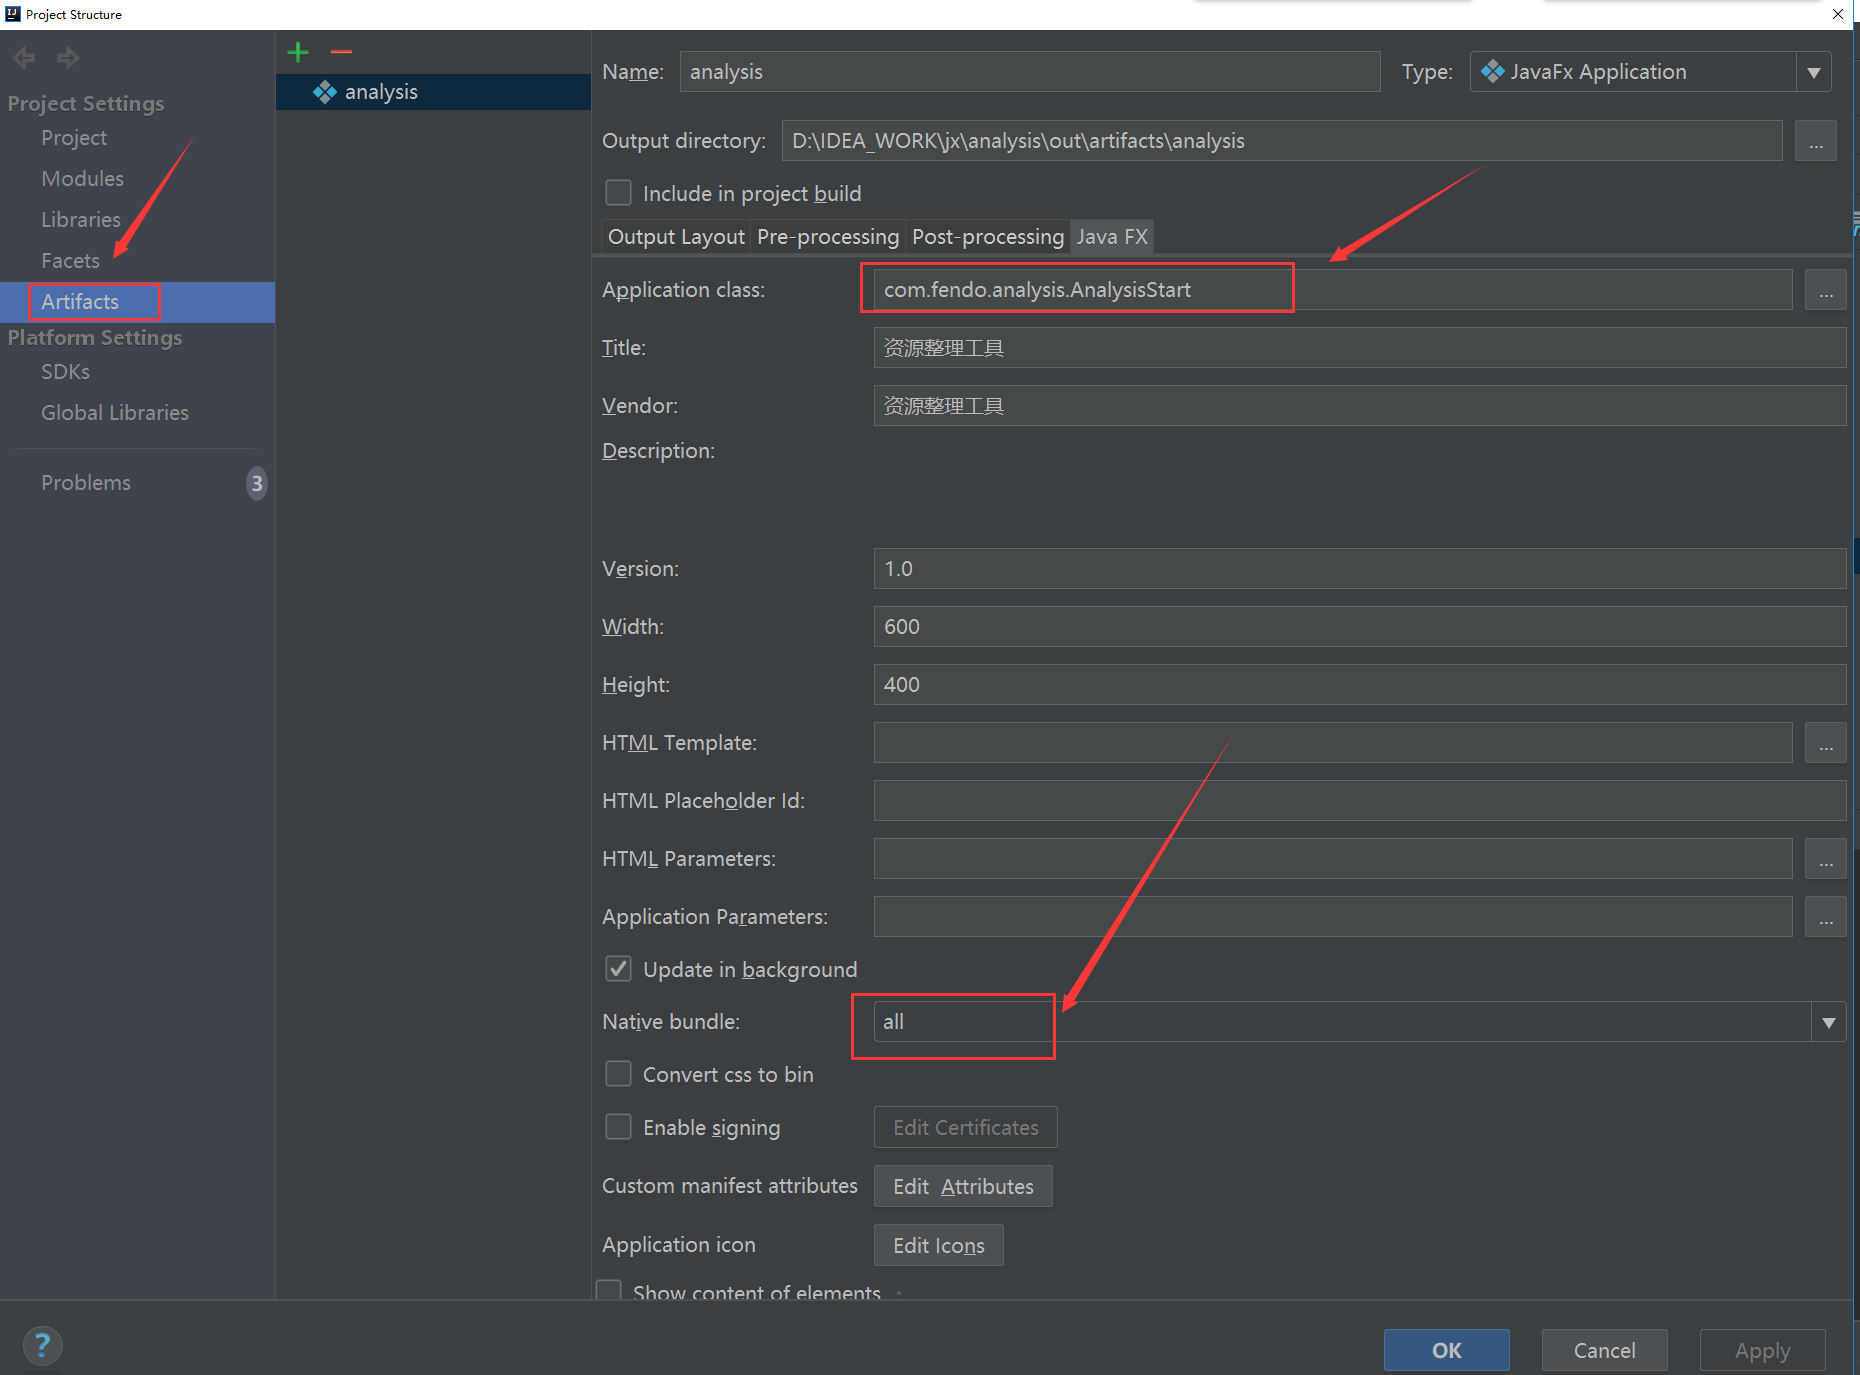The height and width of the screenshot is (1375, 1860).
Task: Select the analysis artifact in the list
Action: [433, 92]
